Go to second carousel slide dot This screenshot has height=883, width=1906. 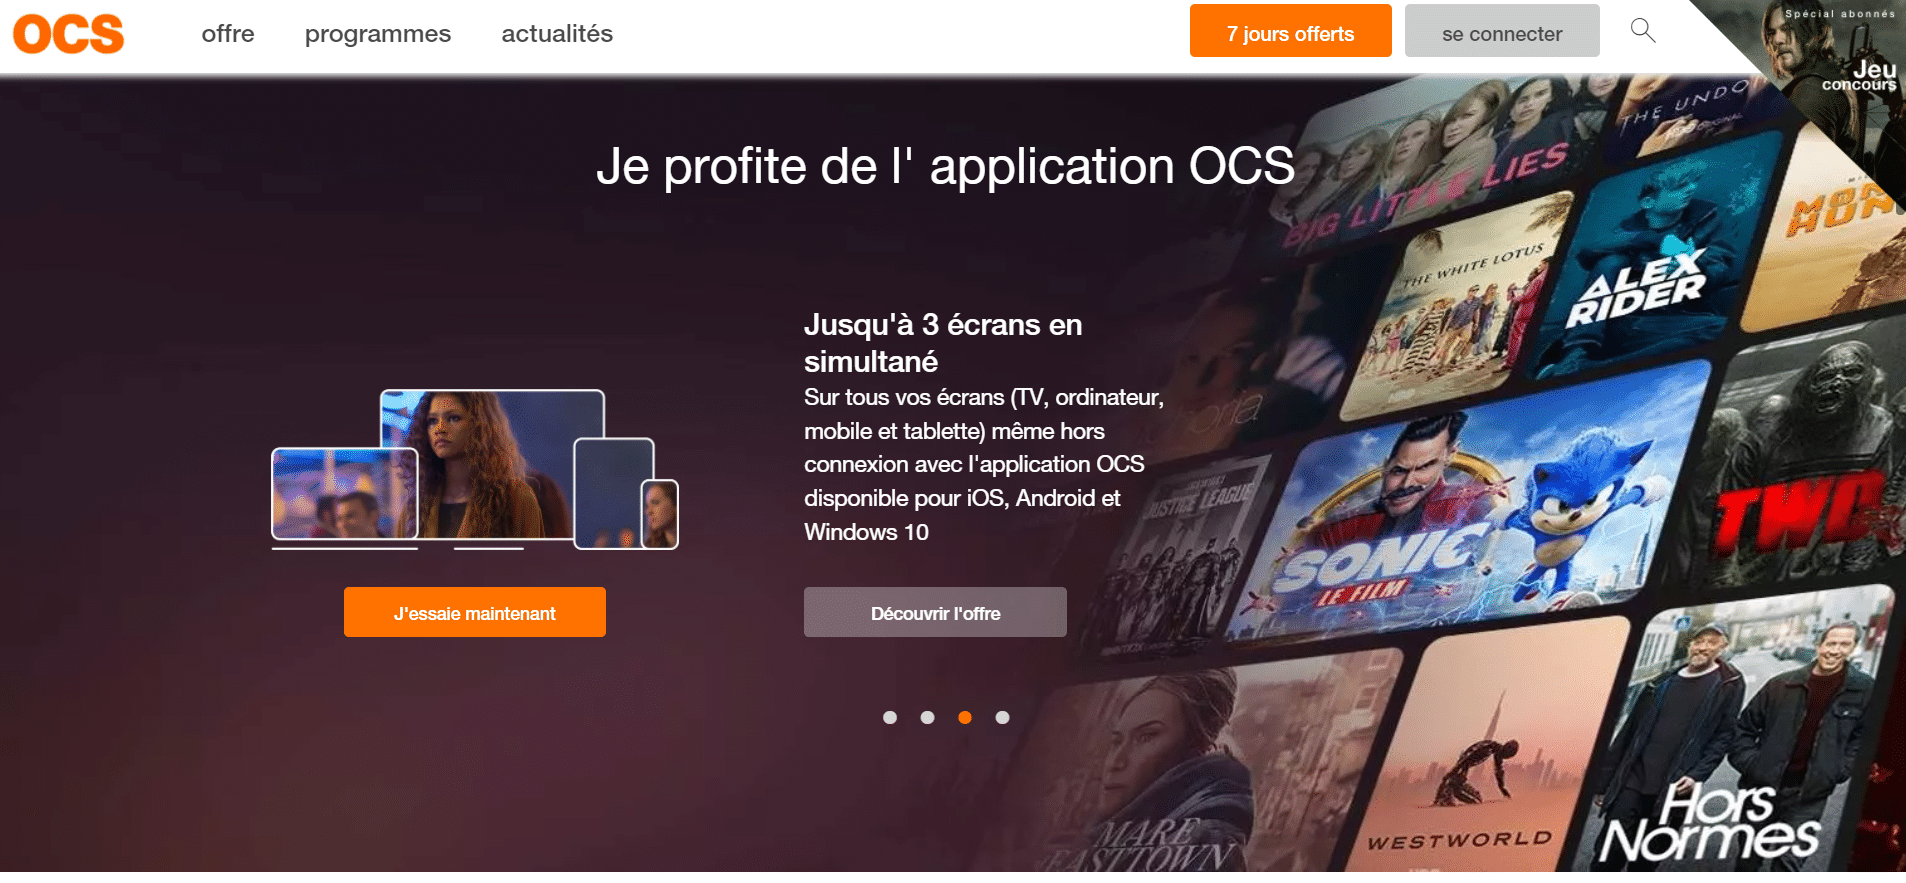pyautogui.click(x=927, y=717)
